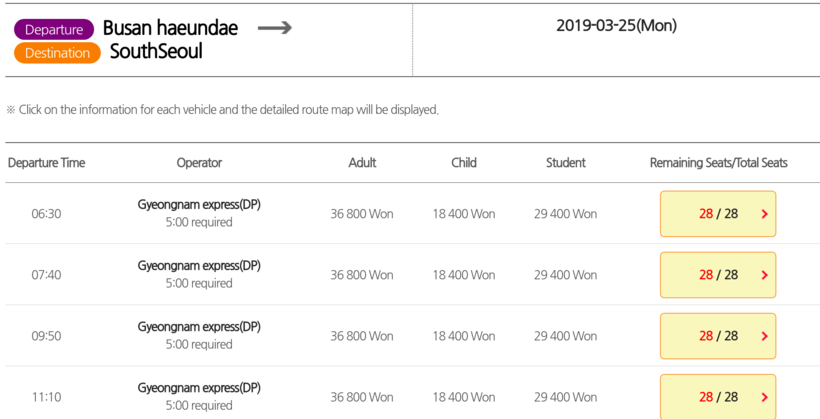820x419 pixels.
Task: Click the Departure Time column header
Action: (46, 163)
